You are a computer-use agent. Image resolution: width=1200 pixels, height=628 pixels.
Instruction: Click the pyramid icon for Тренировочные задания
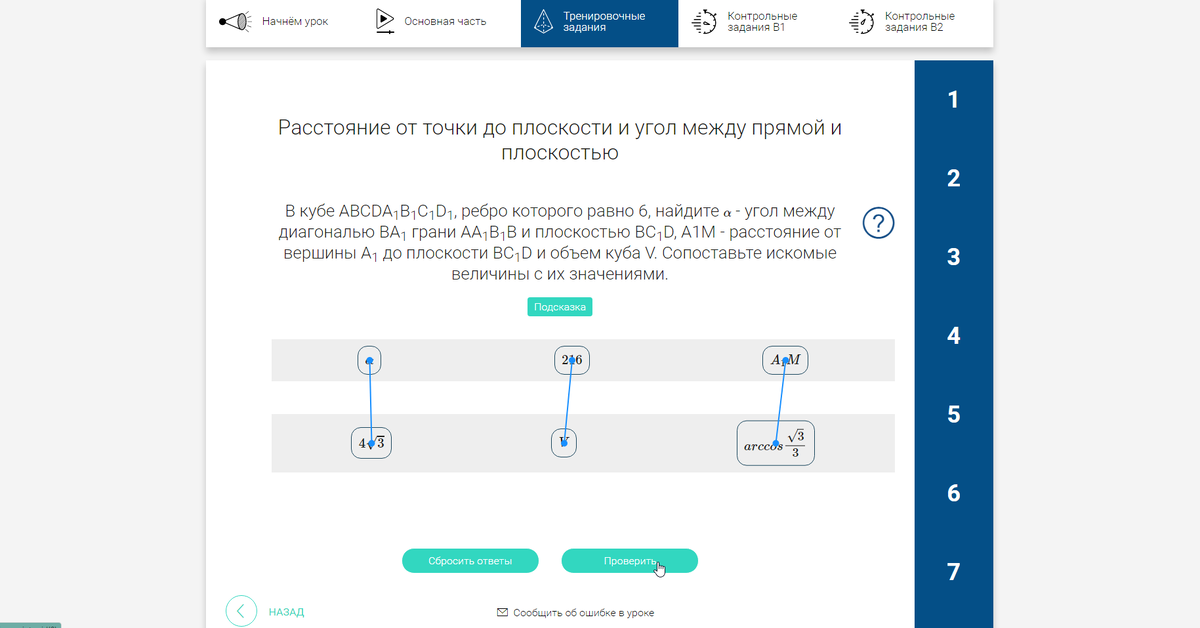[542, 21]
